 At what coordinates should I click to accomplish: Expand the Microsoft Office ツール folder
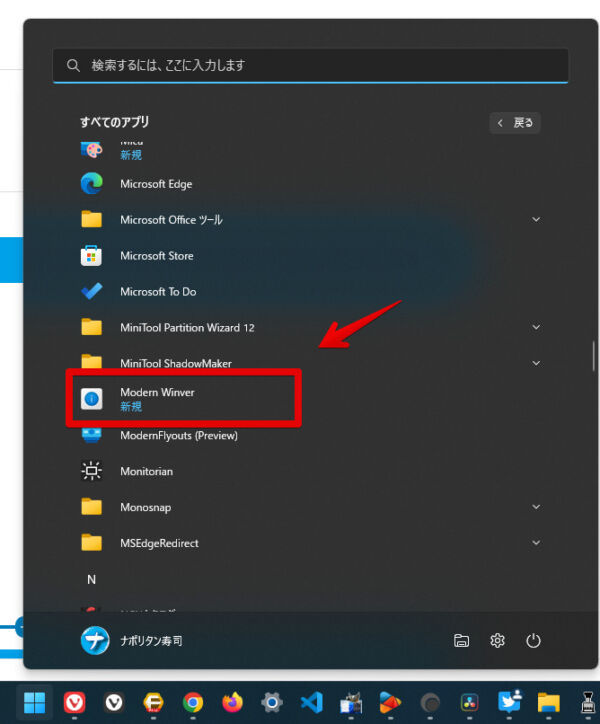(x=536, y=219)
